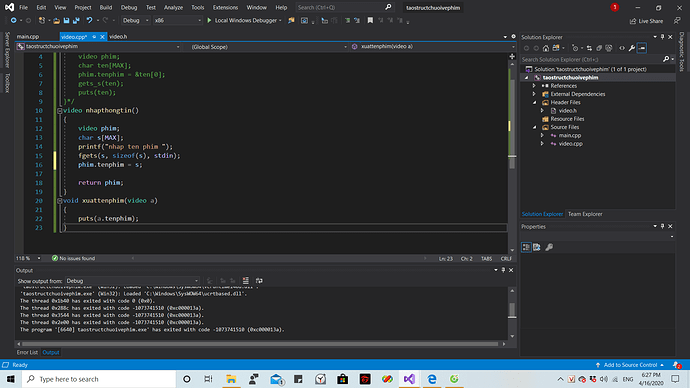The width and height of the screenshot is (690, 388).
Task: Open the x86 platform dropdown
Action: coord(177,20)
